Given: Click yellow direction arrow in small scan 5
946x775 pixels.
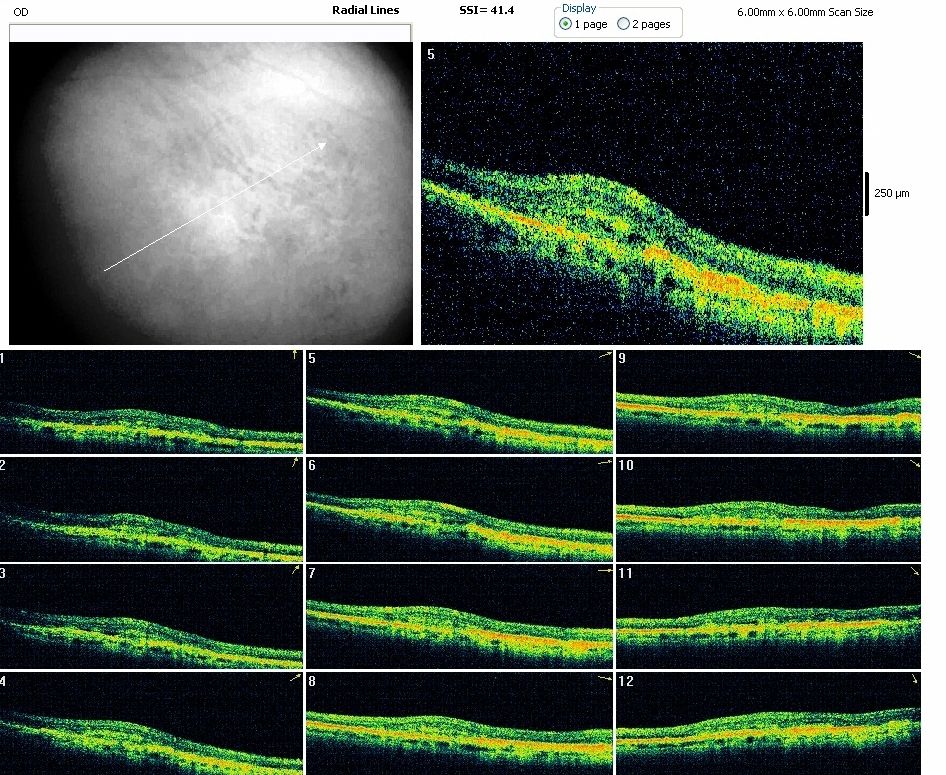Looking at the screenshot, I should coord(603,355).
